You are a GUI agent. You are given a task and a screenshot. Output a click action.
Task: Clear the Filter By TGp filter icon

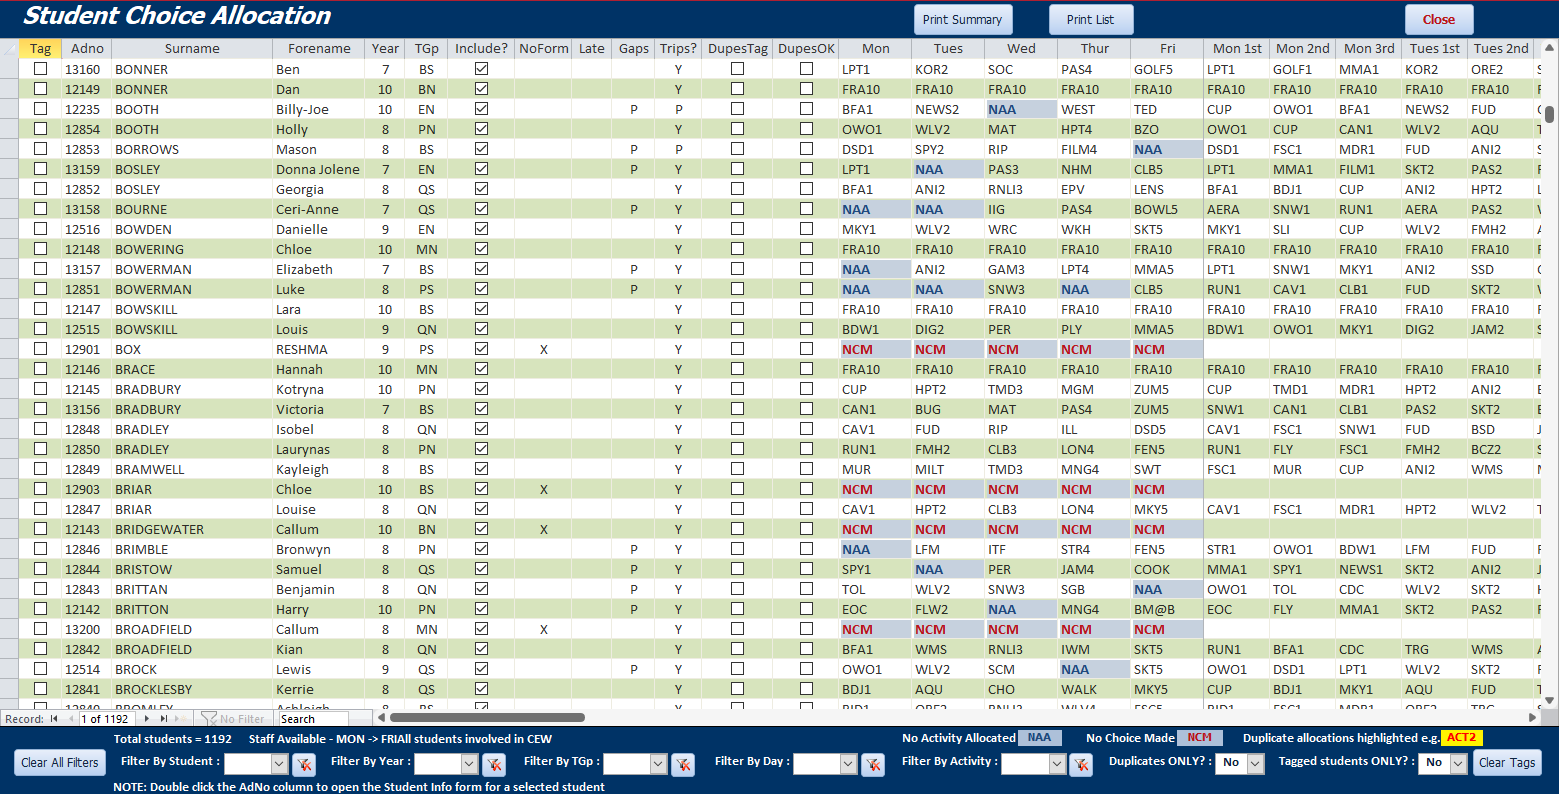683,765
